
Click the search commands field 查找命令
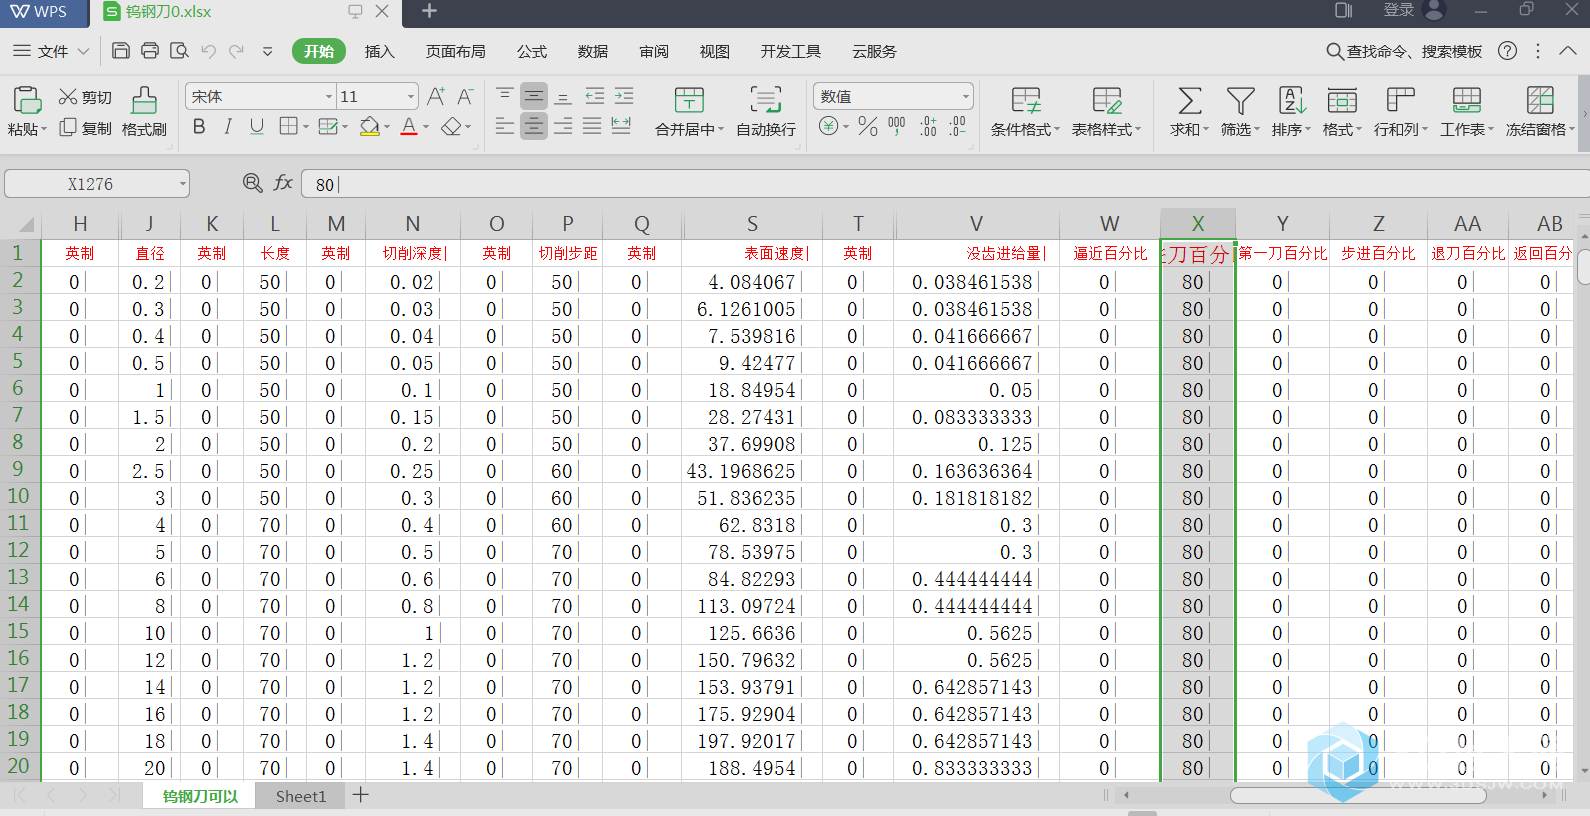(x=1404, y=51)
